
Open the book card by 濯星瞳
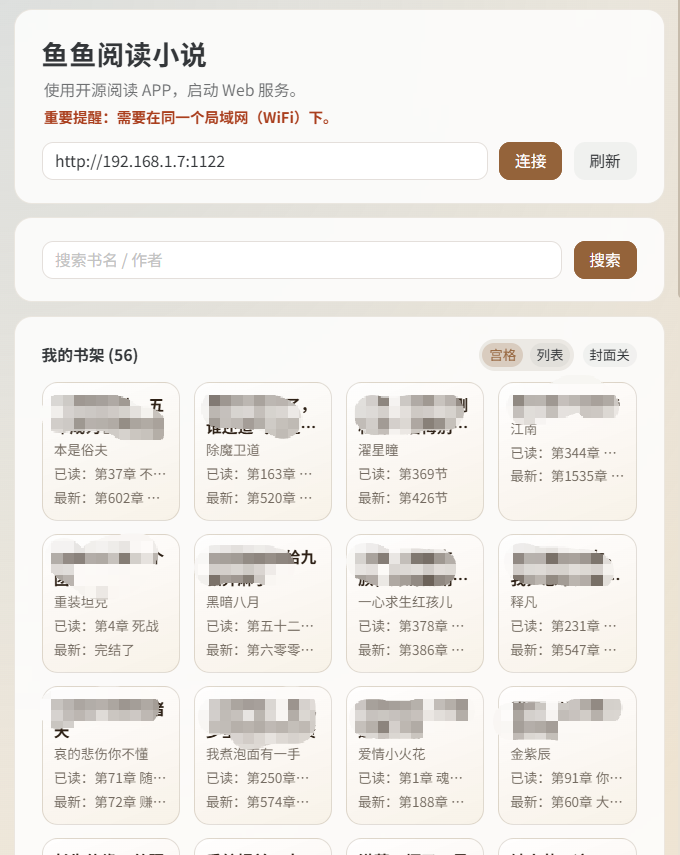click(414, 451)
